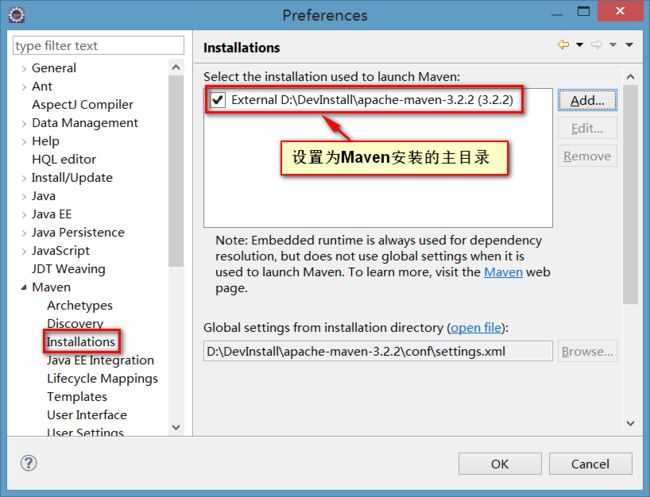The width and height of the screenshot is (650, 497).
Task: Expand the Java tree node
Action: coord(24,196)
